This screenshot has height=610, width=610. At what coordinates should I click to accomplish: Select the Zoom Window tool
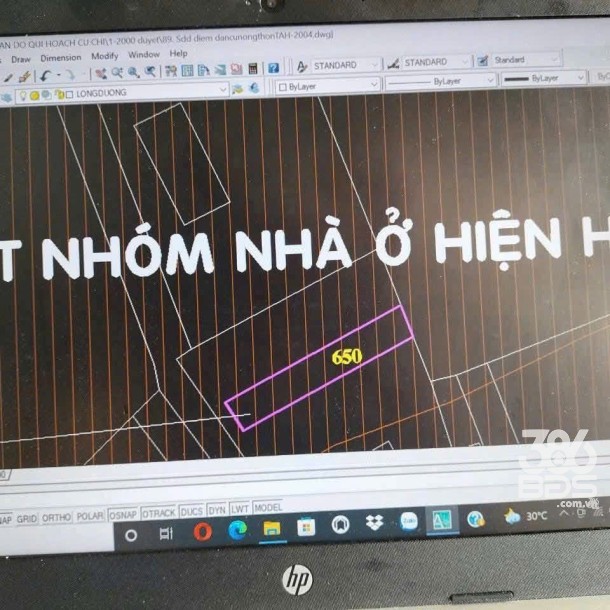(134, 72)
